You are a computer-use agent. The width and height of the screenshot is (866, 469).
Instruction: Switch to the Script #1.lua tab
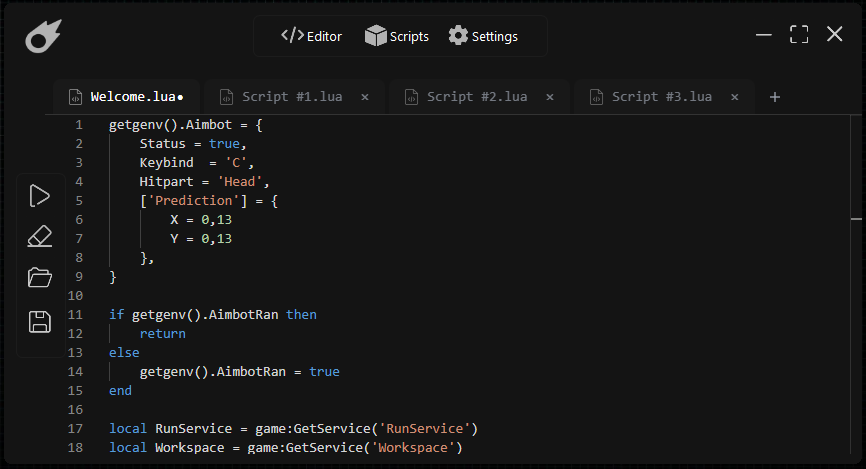pyautogui.click(x=291, y=97)
